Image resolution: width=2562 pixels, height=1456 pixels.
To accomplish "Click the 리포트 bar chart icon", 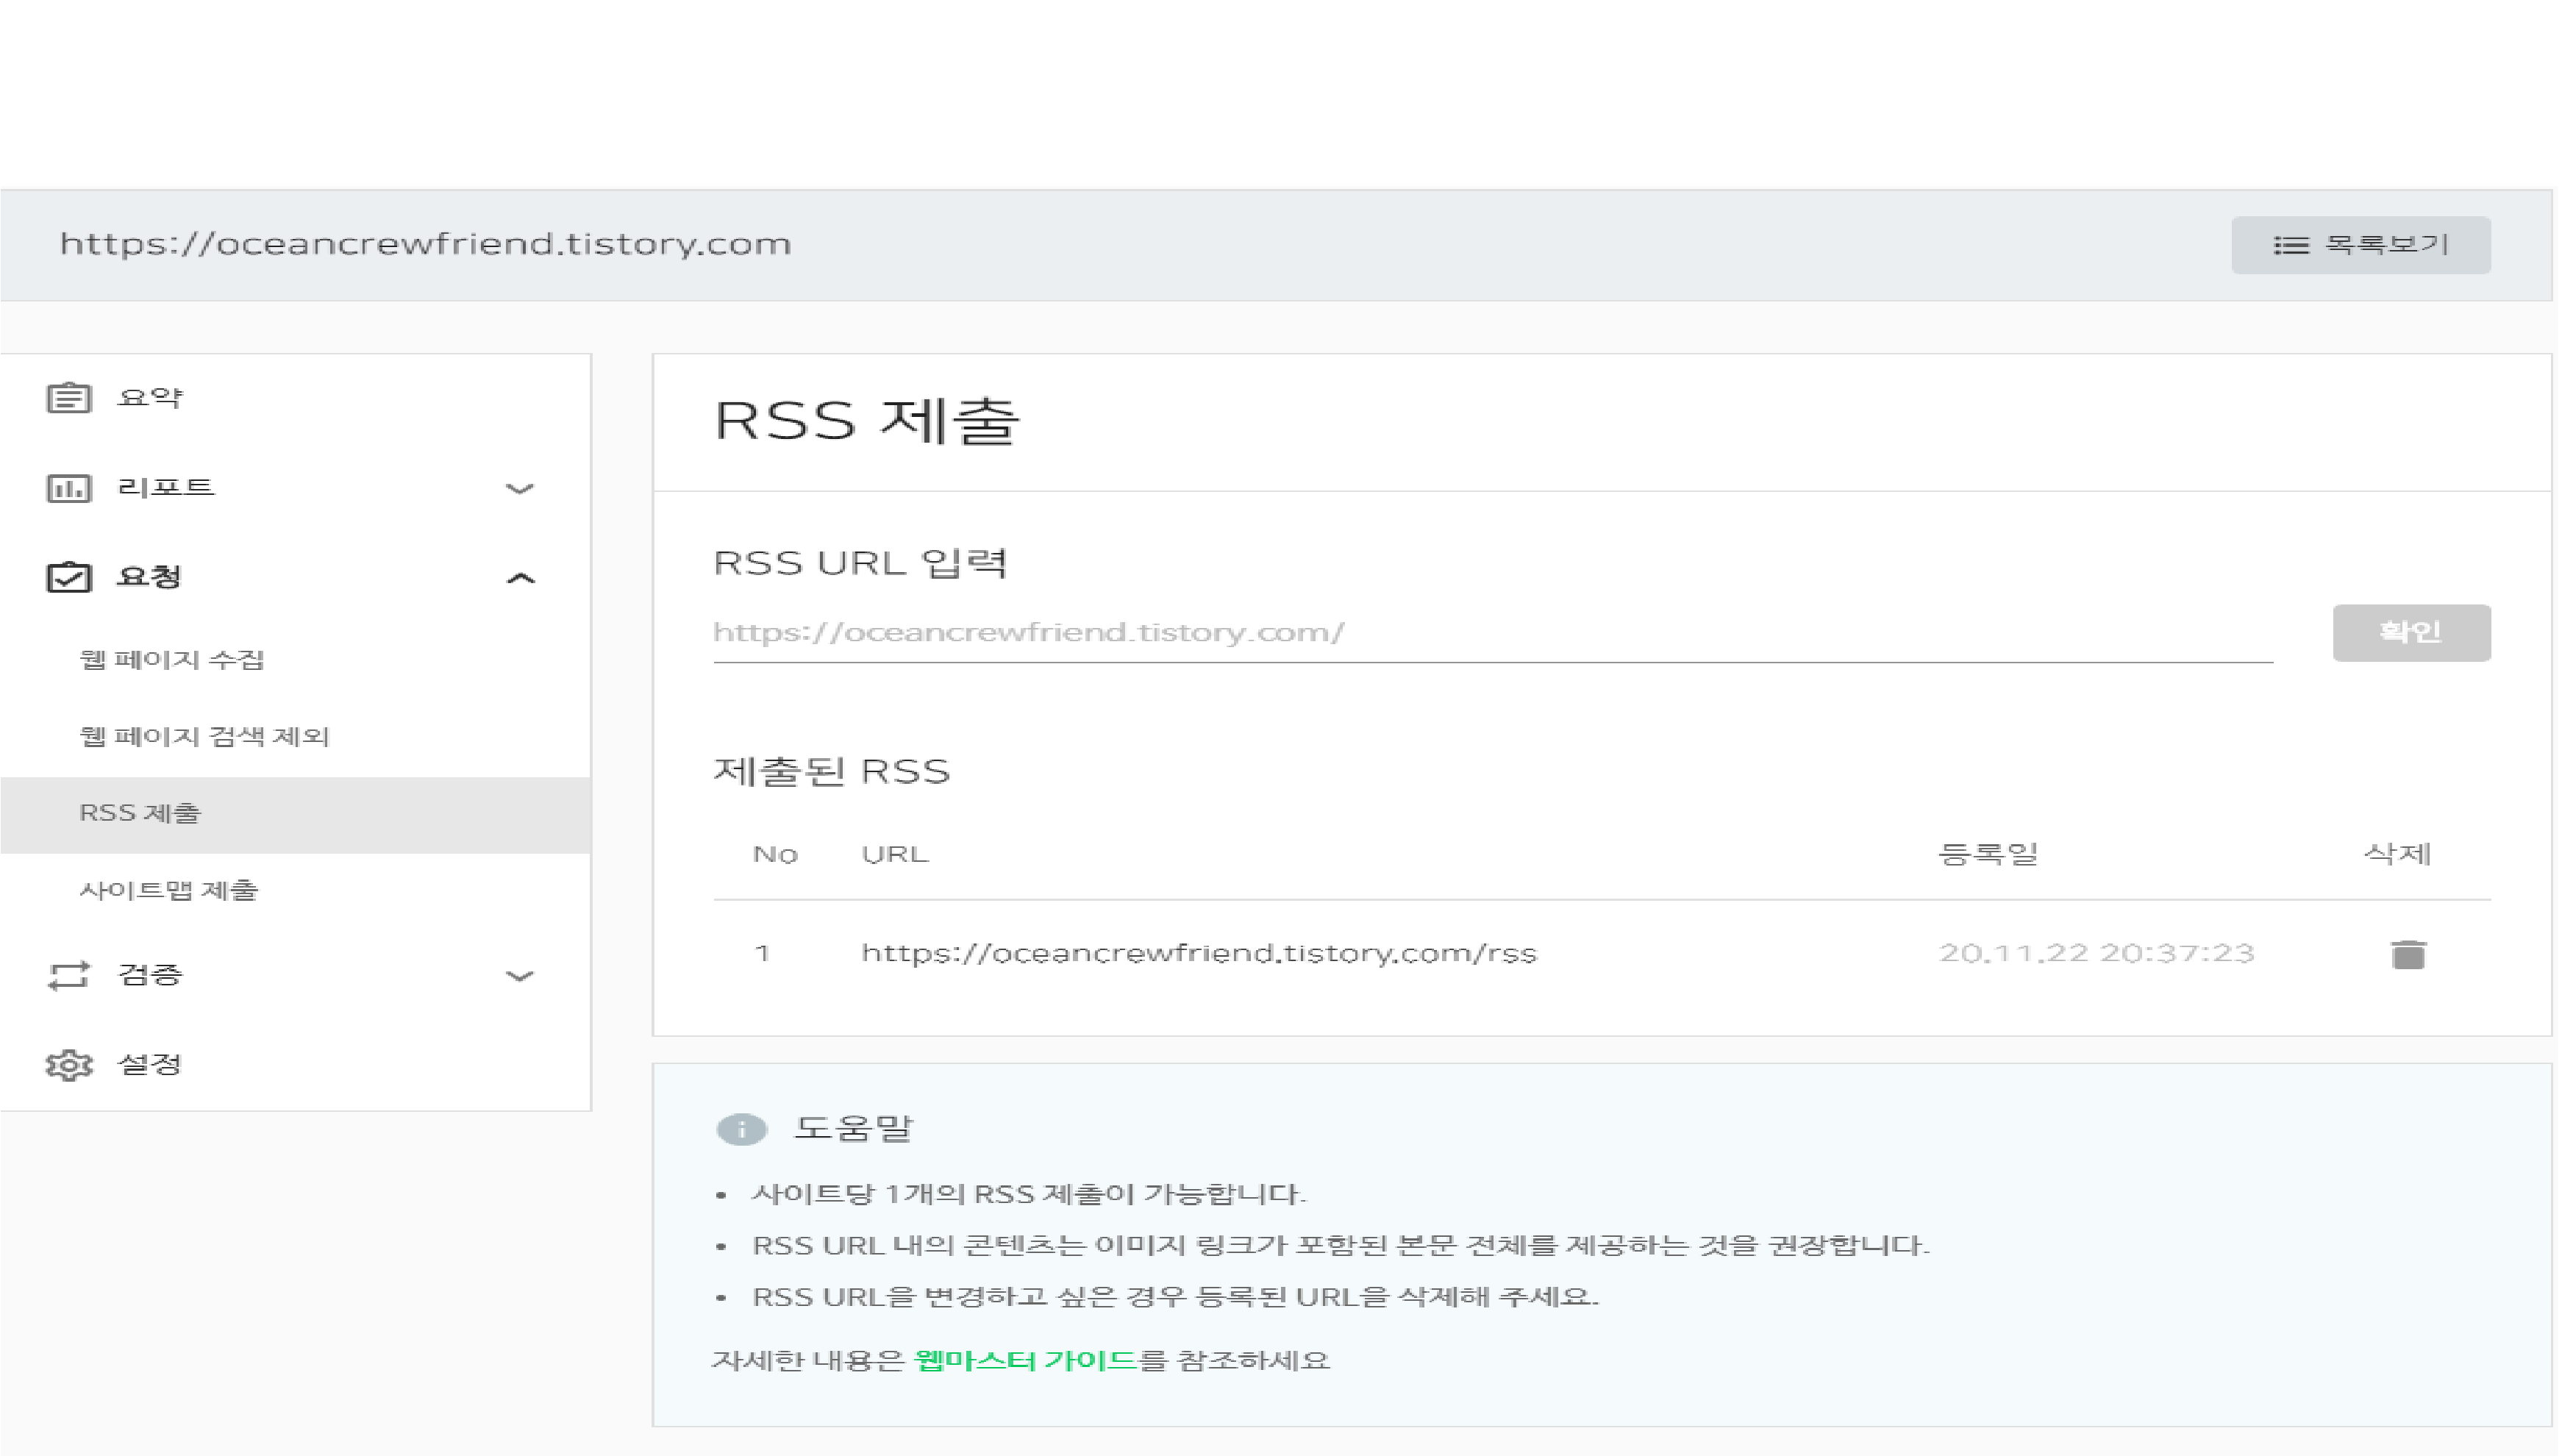I will [68, 488].
